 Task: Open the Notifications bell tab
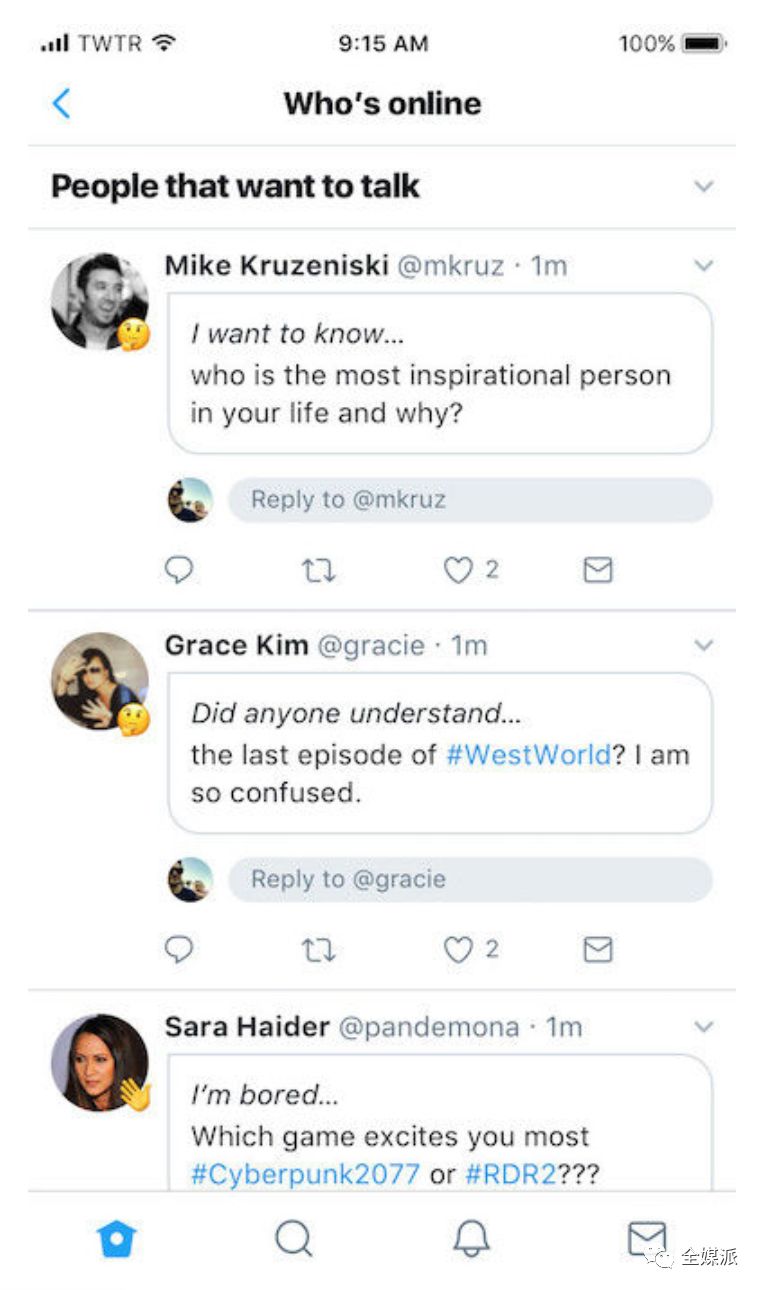coord(471,1240)
